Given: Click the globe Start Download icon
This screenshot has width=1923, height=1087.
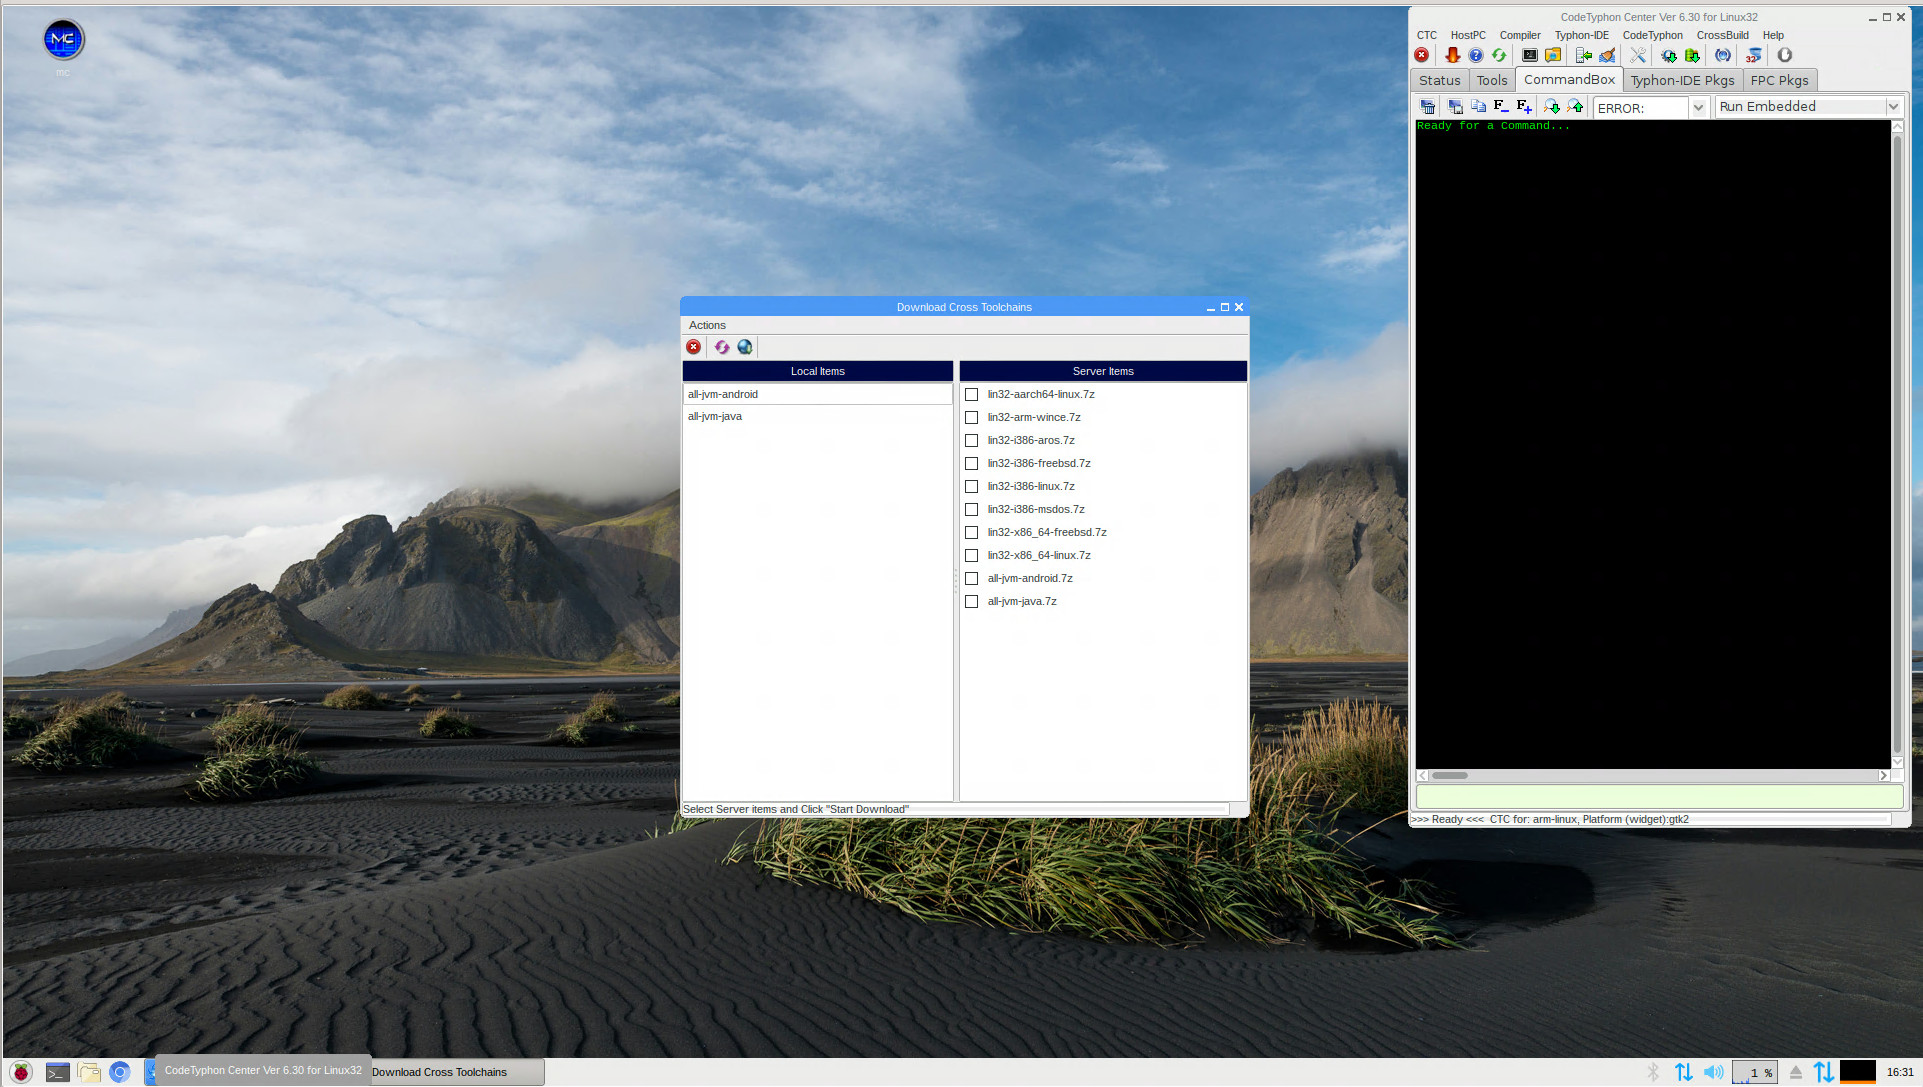Looking at the screenshot, I should tap(744, 347).
